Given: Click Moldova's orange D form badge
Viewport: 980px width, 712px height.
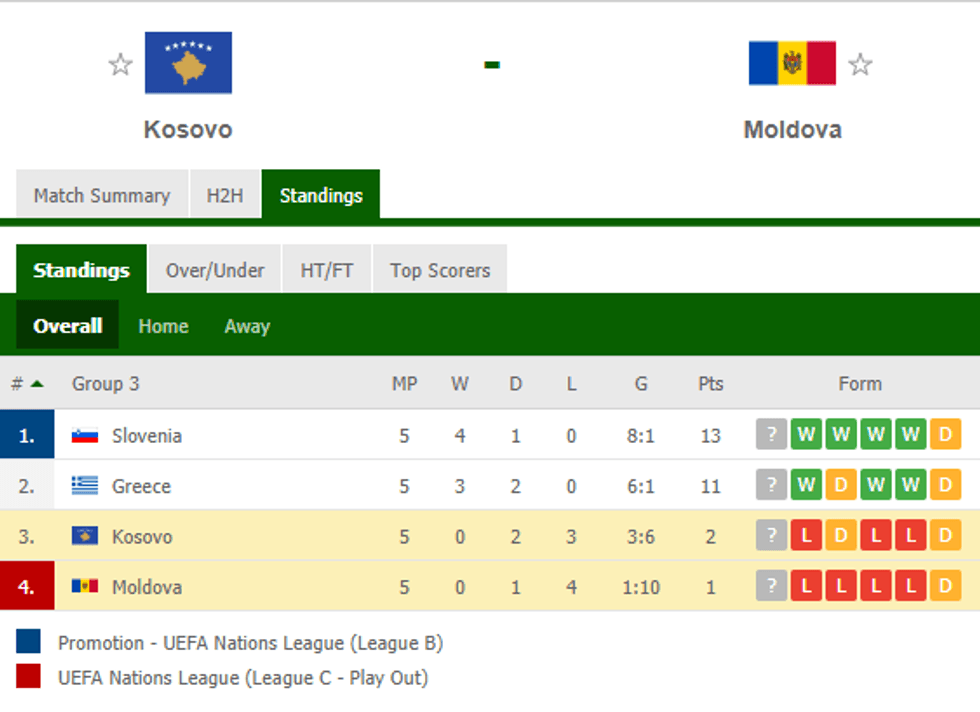Looking at the screenshot, I should click(x=945, y=587).
